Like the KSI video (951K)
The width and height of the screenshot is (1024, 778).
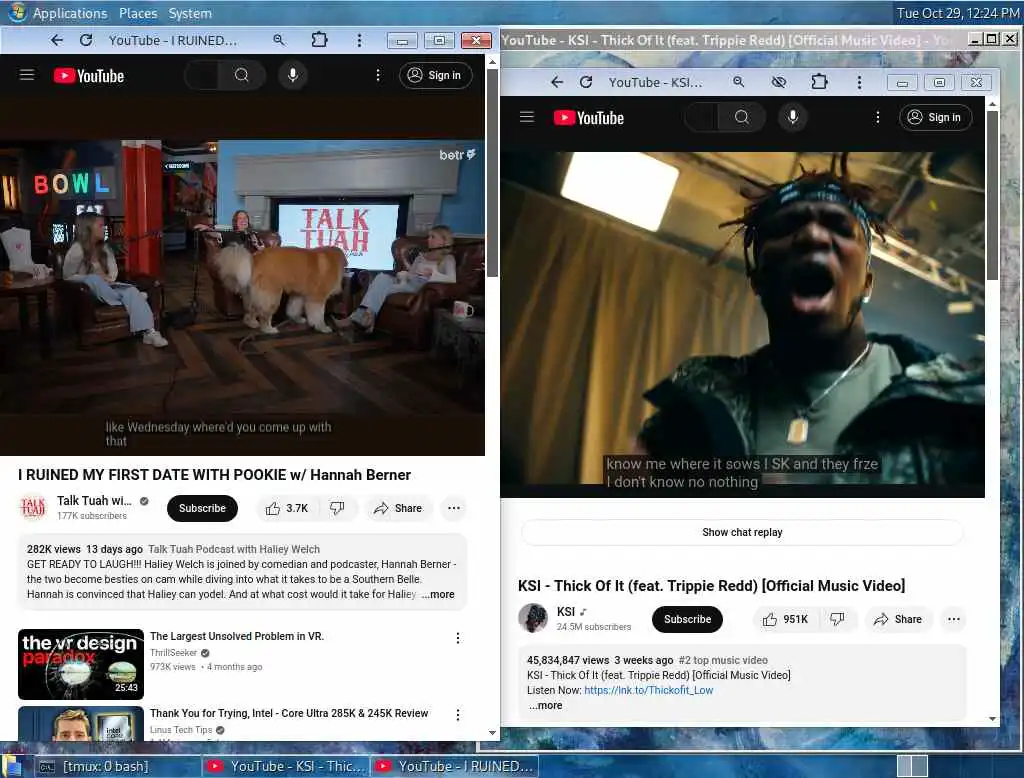(x=786, y=619)
